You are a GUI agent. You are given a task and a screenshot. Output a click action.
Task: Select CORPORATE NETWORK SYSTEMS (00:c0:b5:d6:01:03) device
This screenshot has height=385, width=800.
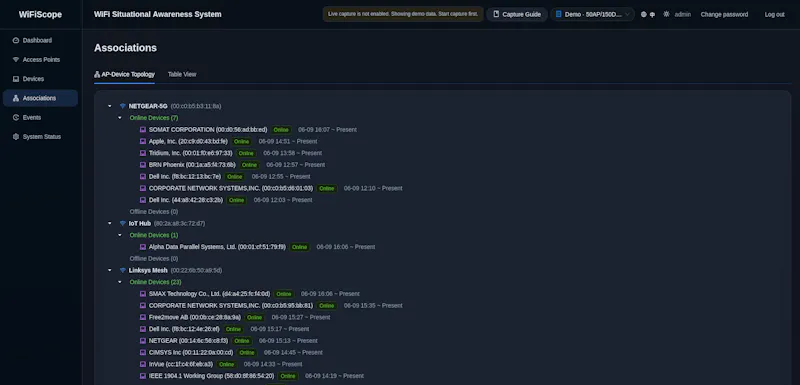(x=231, y=188)
